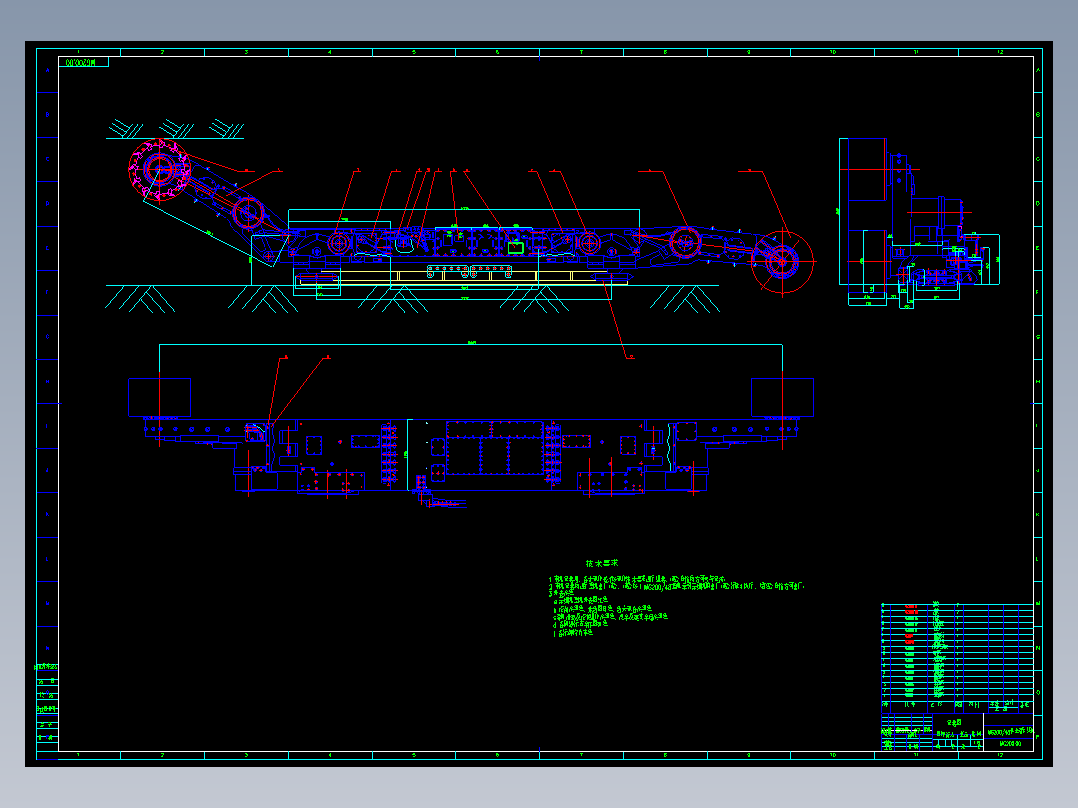The image size is (1078, 808).
Task: Click zone number 12 on the top border
Action: tap(1000, 52)
